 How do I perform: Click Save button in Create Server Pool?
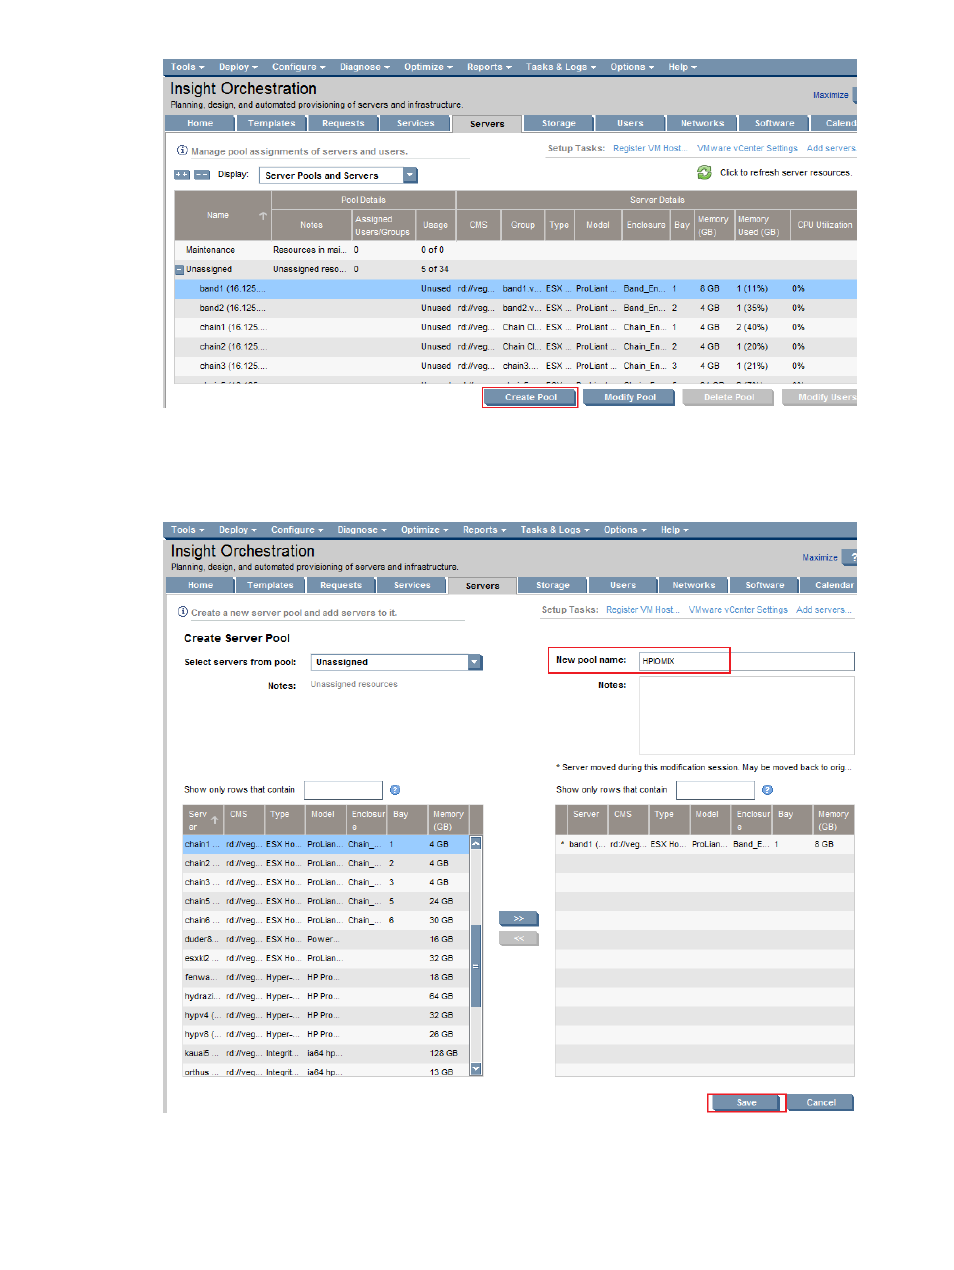(x=746, y=1102)
